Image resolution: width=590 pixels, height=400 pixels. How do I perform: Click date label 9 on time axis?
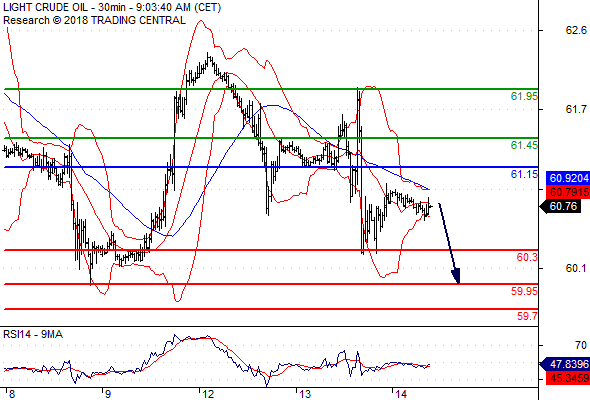(108, 394)
